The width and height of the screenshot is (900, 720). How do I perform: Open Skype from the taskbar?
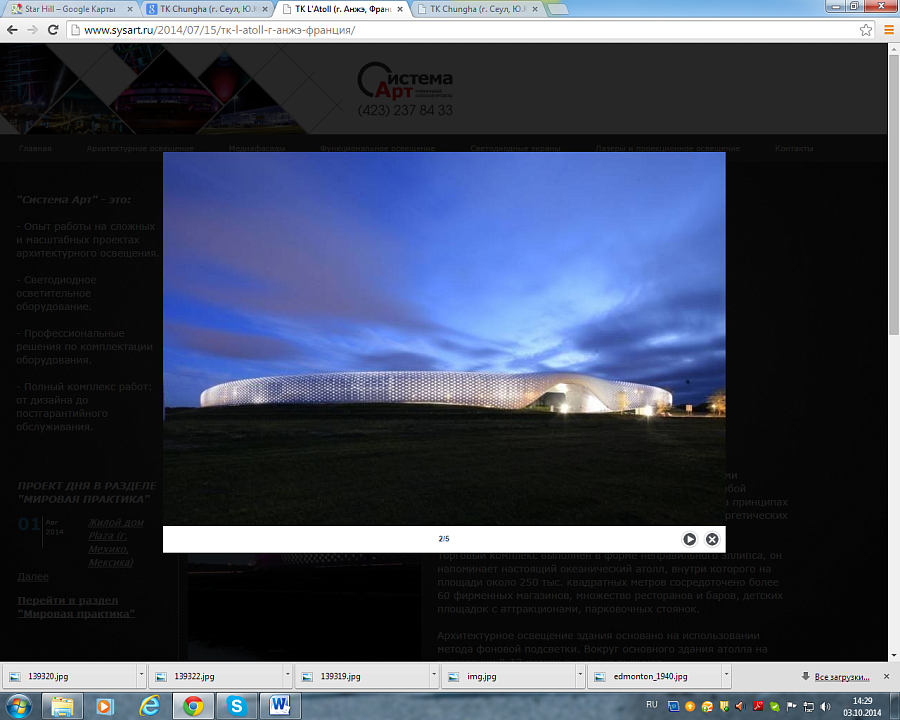point(237,706)
